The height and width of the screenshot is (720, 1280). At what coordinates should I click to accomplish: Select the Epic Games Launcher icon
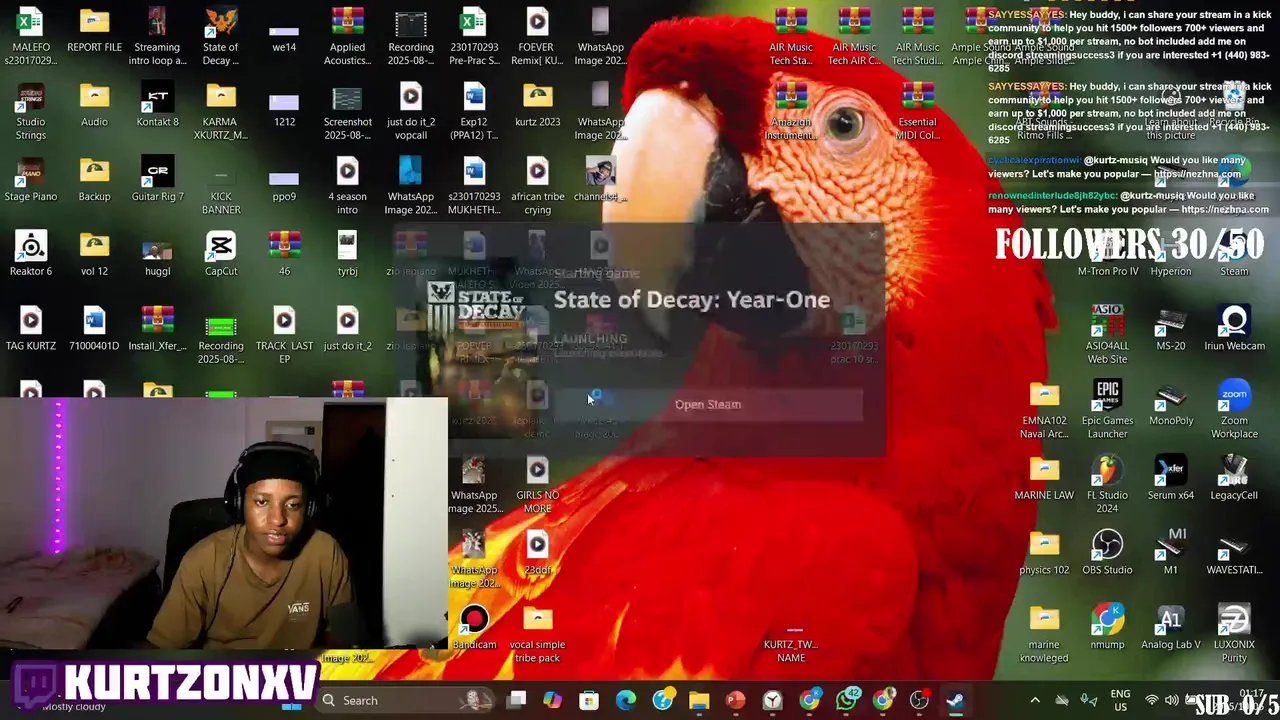(x=1107, y=410)
